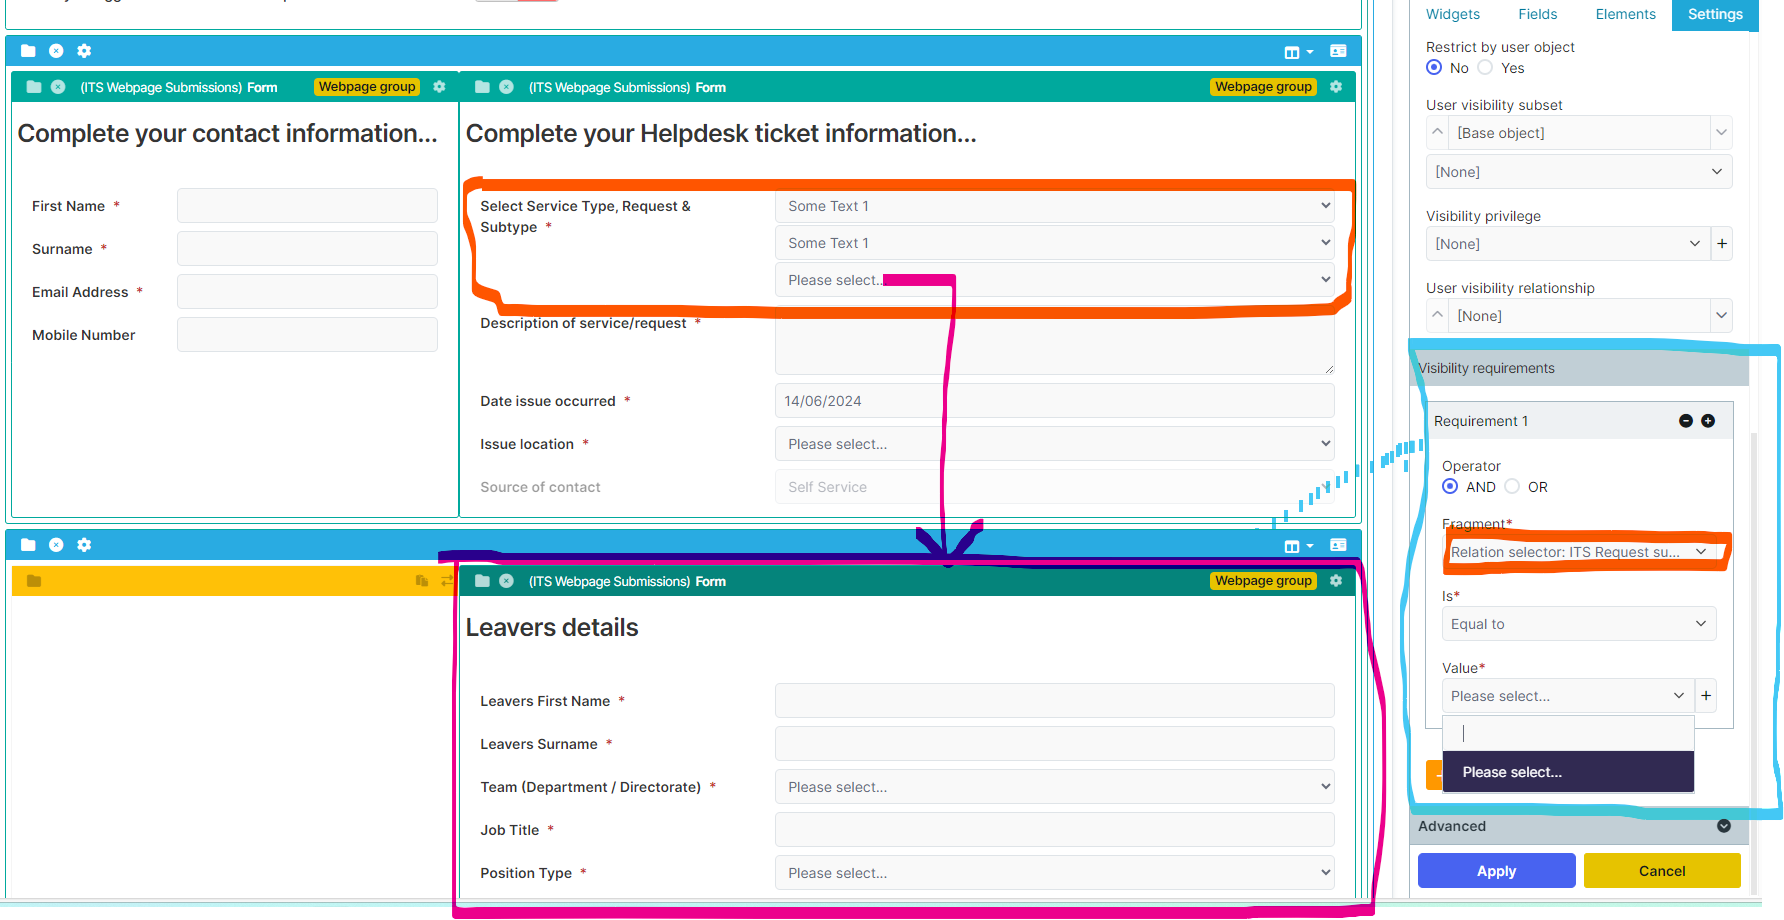
Task: Click Webpage group badge on Helpdesk ticket form
Action: (x=1263, y=87)
